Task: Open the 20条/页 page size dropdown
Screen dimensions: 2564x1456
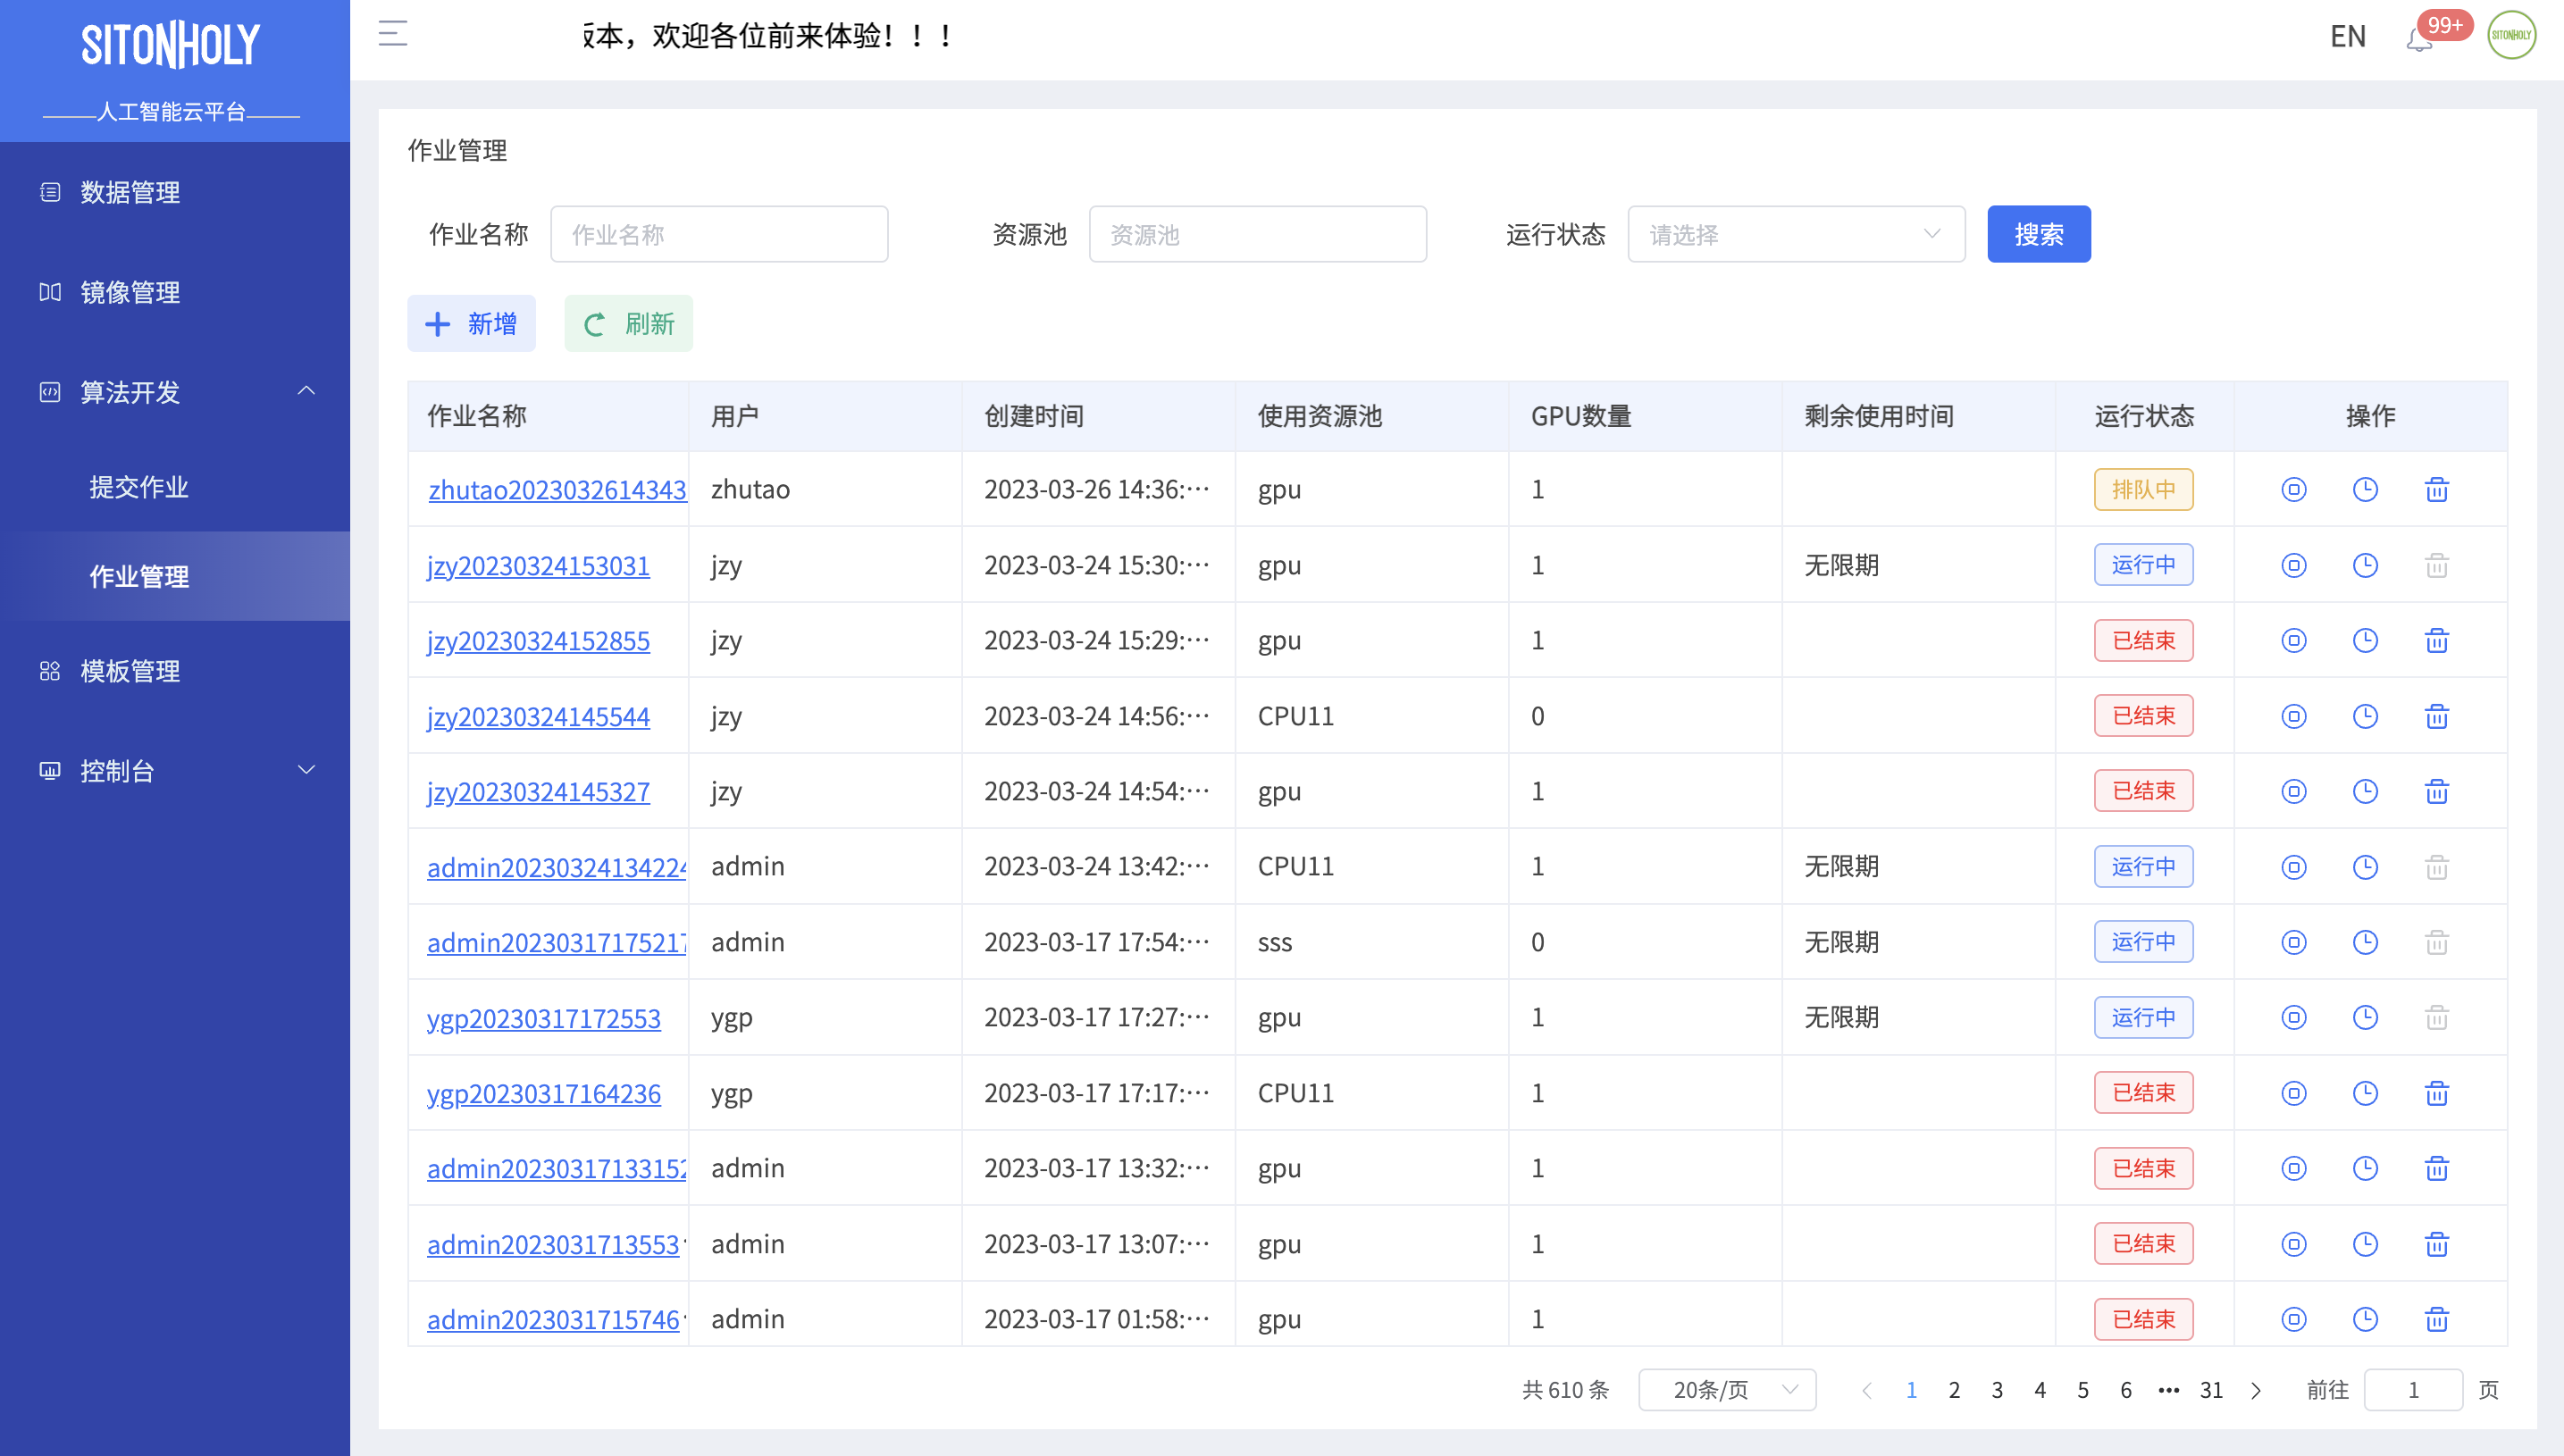Action: pyautogui.click(x=1727, y=1389)
